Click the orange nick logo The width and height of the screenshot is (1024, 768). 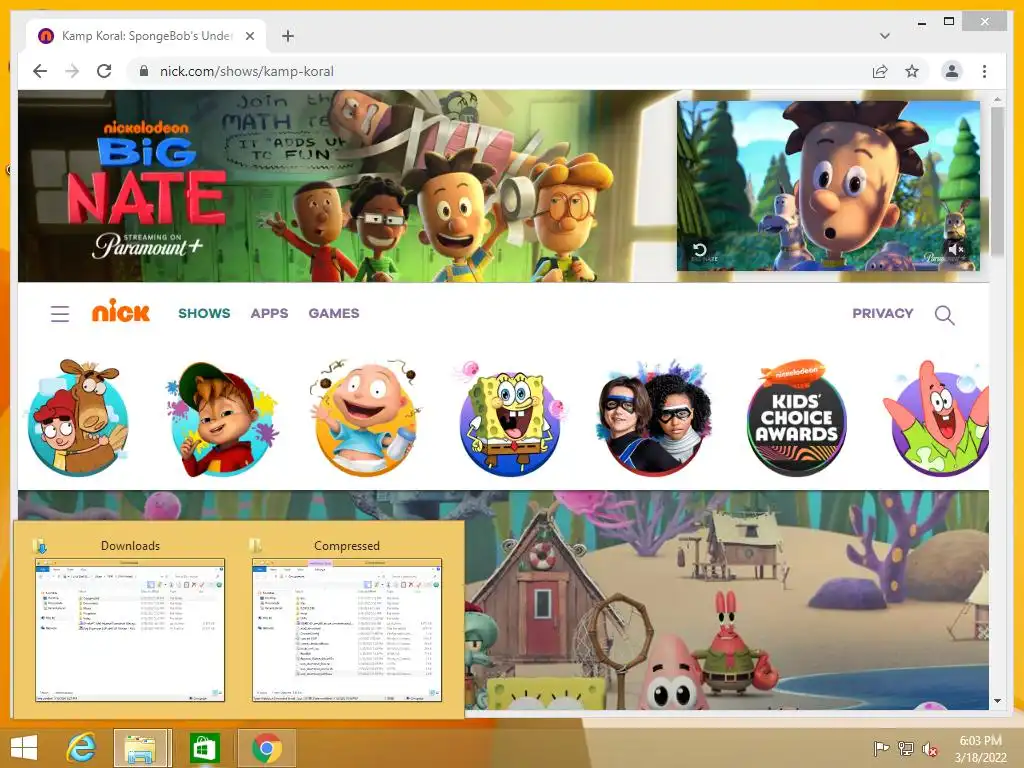click(121, 311)
